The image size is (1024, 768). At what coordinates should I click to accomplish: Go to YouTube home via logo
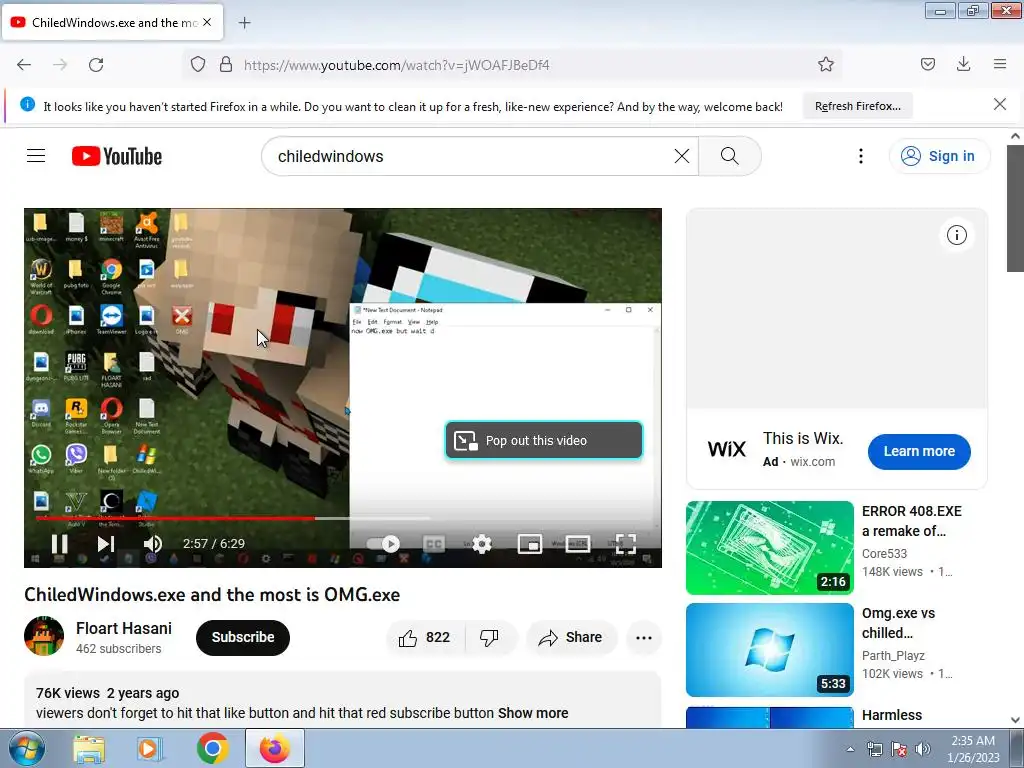tap(117, 156)
